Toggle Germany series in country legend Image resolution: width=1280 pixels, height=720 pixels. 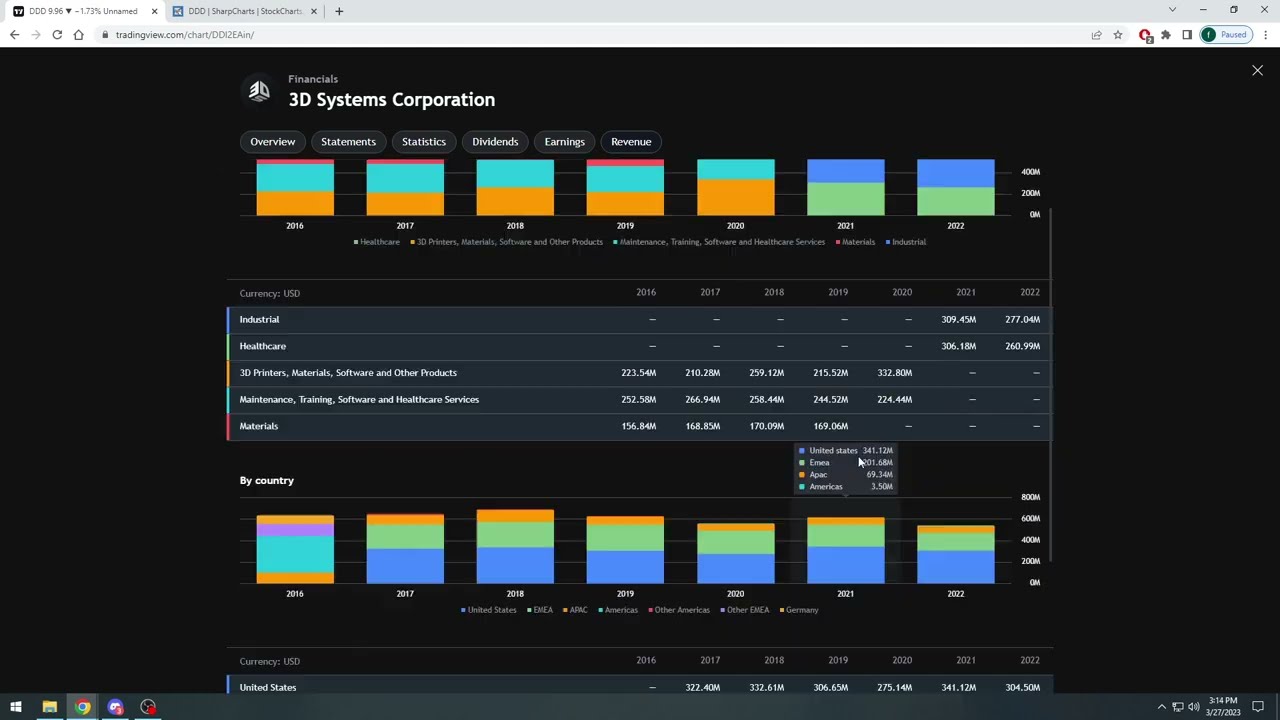click(x=798, y=610)
